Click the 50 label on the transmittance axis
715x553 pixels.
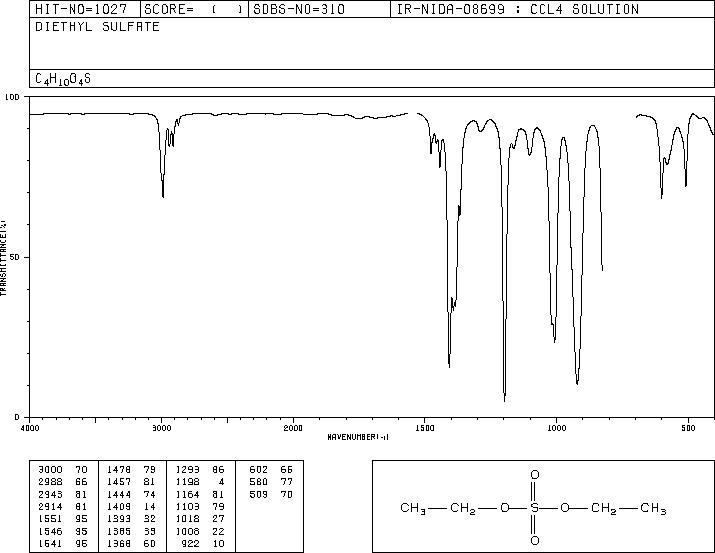(15, 257)
